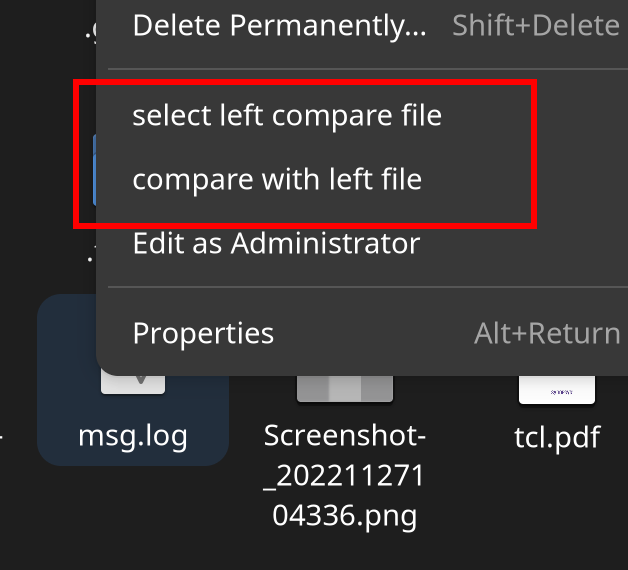Select the msg.log file icon
The width and height of the screenshot is (628, 570).
[x=133, y=385]
